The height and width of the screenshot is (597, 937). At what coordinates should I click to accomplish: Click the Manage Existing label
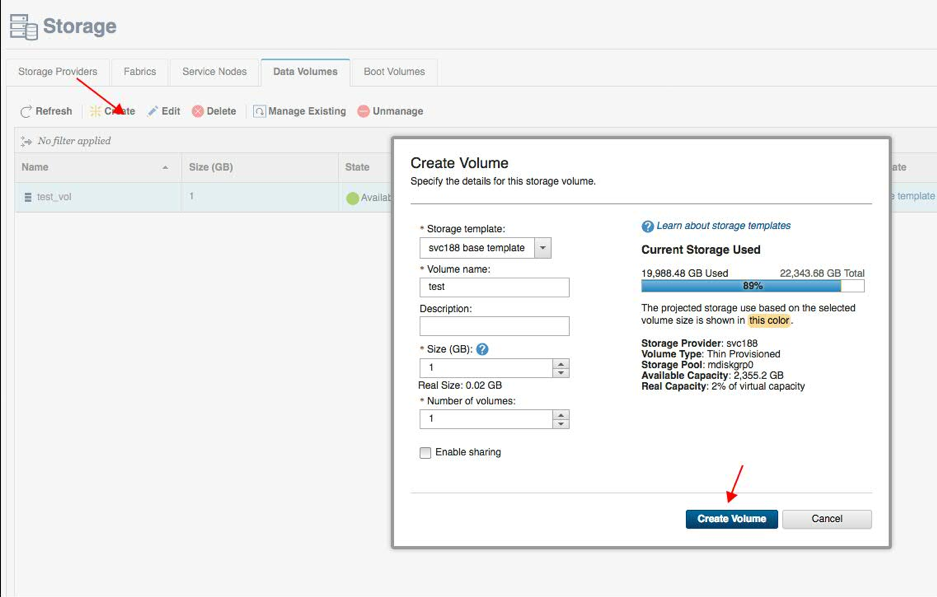pyautogui.click(x=307, y=111)
